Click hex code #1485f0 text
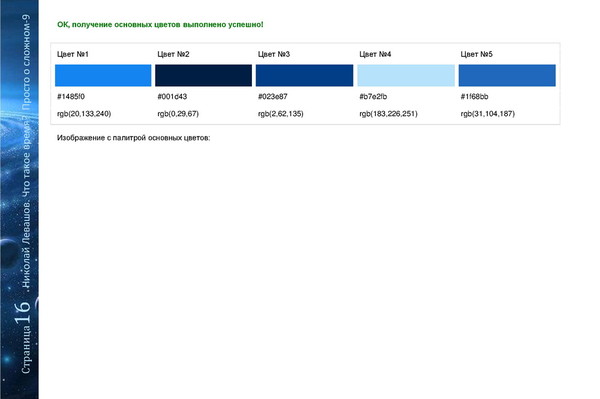The image size is (600, 399). pos(71,97)
